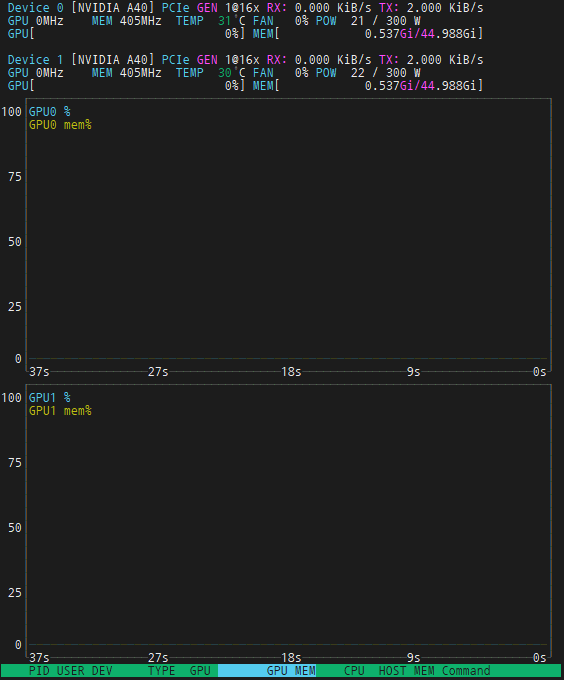The height and width of the screenshot is (680, 564).
Task: Click Device 0 TX value 2.000 KiB/s
Action: [445, 8]
